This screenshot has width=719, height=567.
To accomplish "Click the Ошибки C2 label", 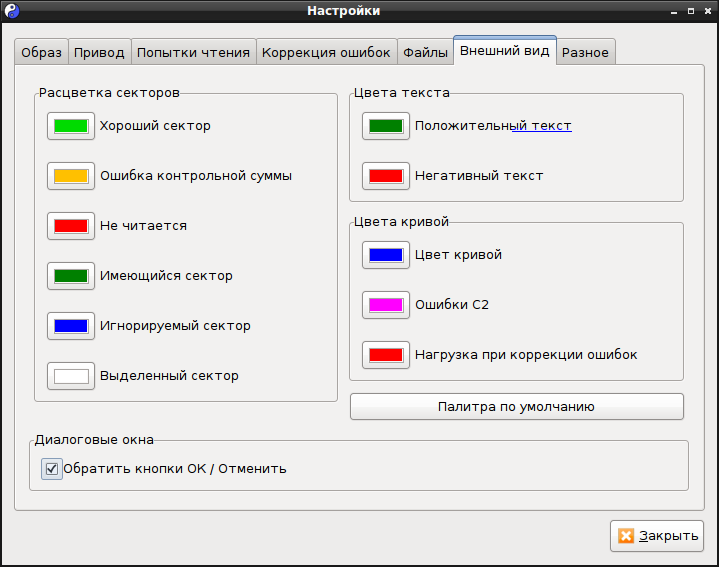I will [x=452, y=304].
